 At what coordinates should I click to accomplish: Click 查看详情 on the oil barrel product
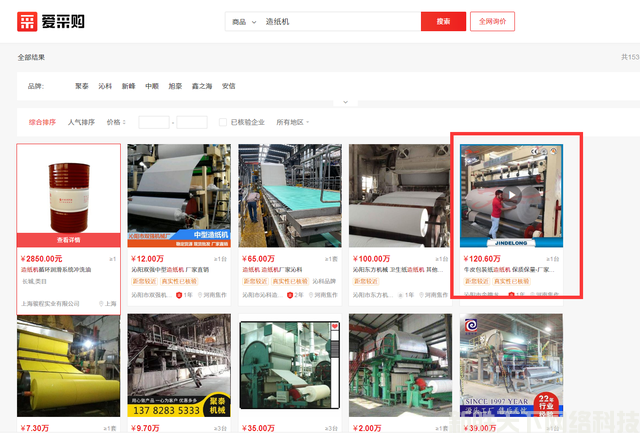pos(69,240)
